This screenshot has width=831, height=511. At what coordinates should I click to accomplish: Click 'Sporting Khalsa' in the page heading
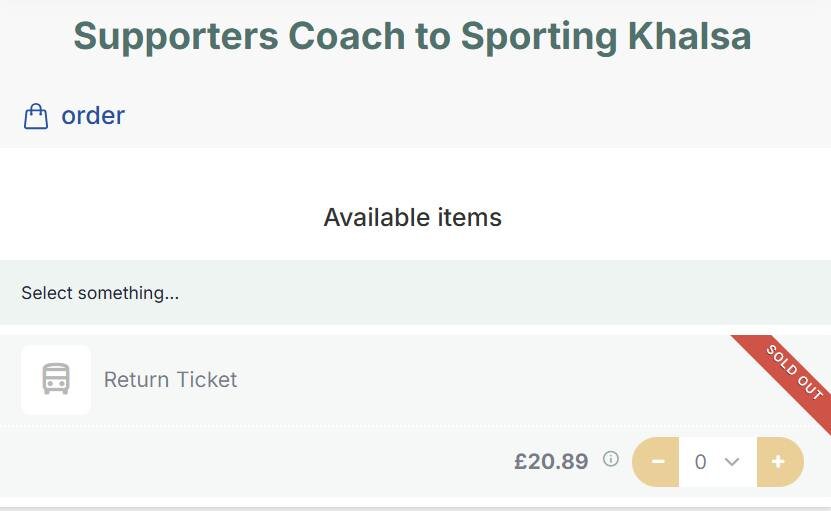606,37
